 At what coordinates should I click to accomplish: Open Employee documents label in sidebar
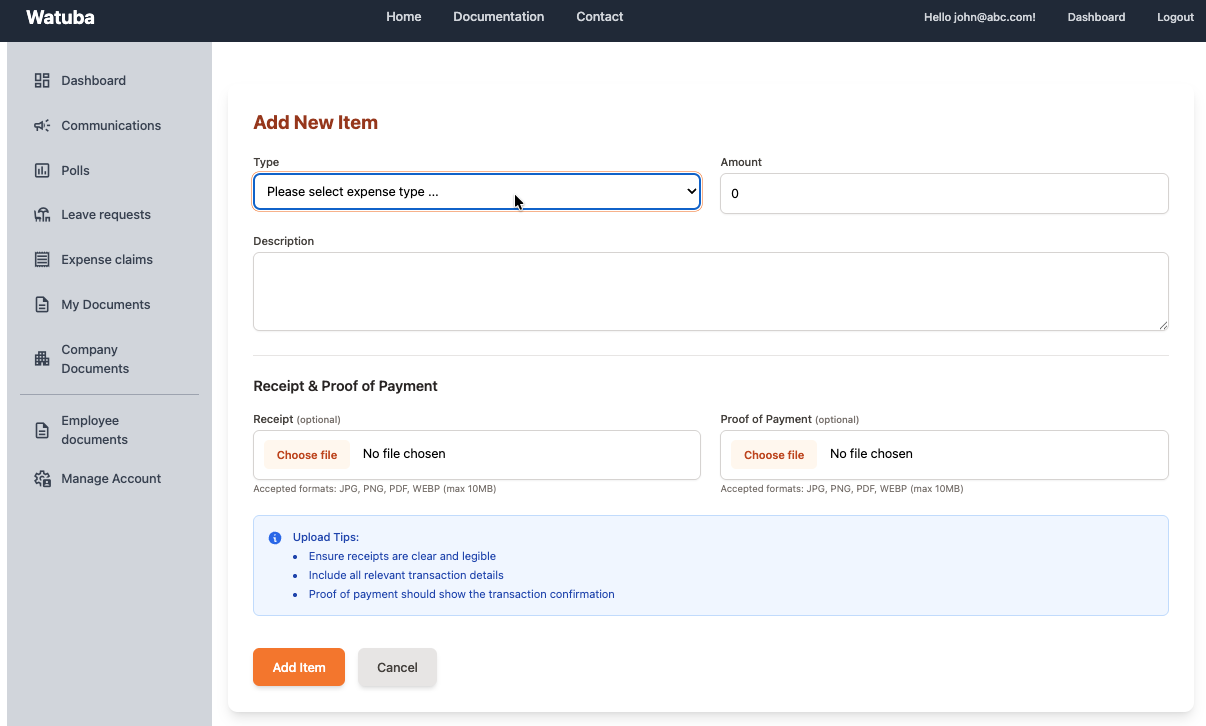pos(94,430)
